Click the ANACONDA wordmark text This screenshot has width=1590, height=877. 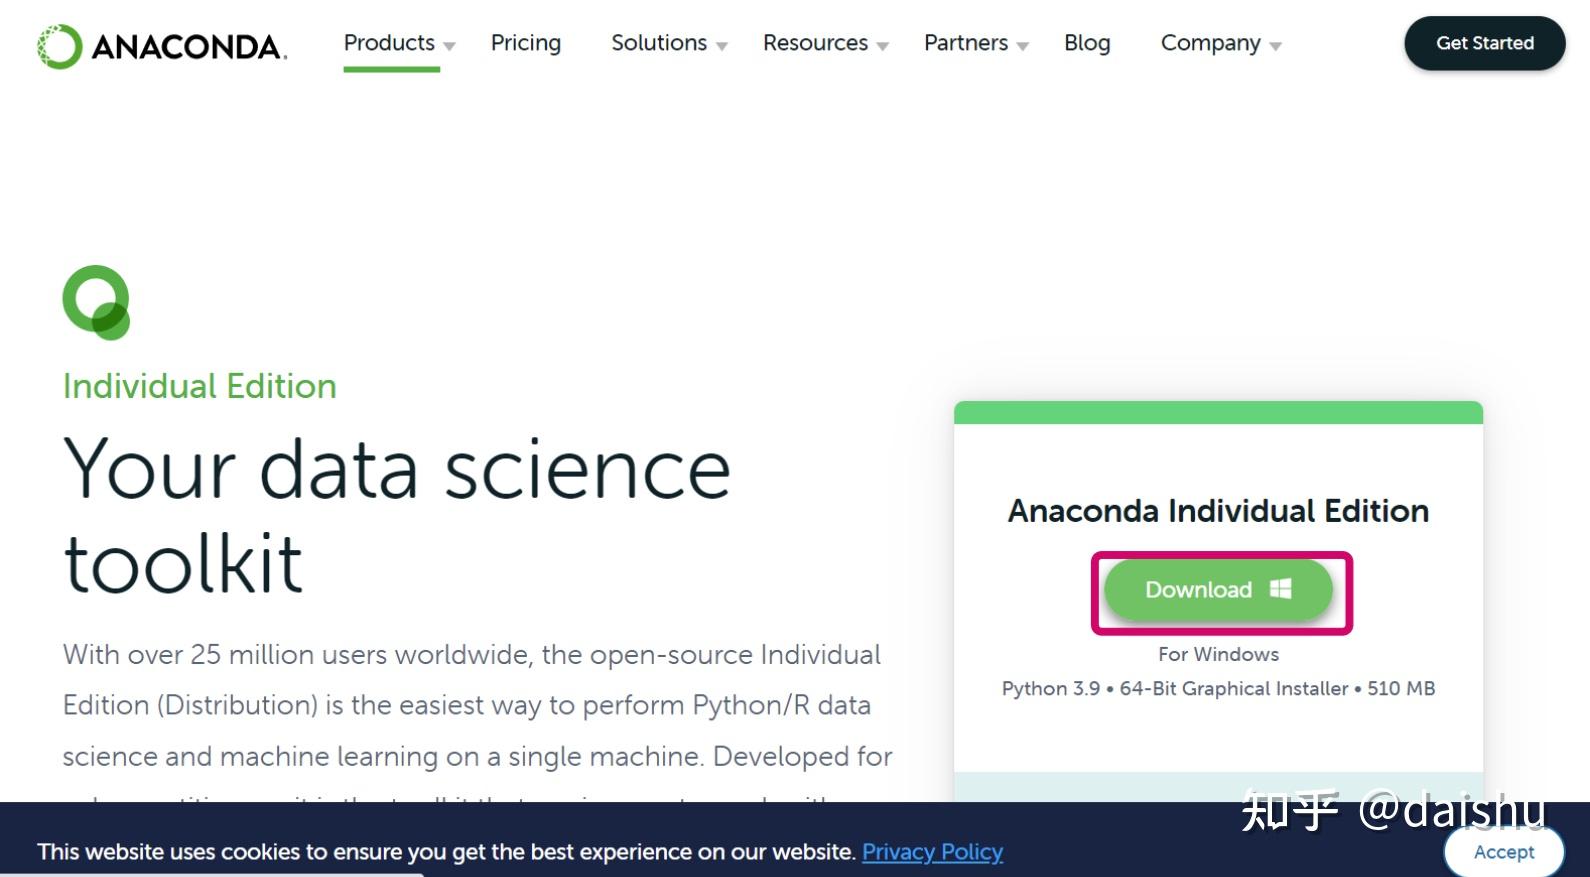tap(189, 47)
